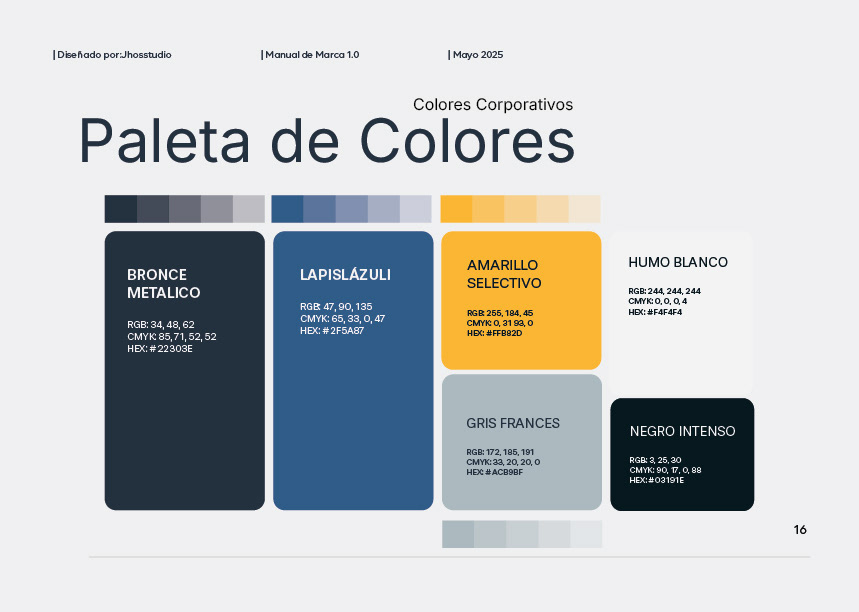Click the Diseñado por Jhosstudio header text
The width and height of the screenshot is (859, 612).
click(x=112, y=55)
